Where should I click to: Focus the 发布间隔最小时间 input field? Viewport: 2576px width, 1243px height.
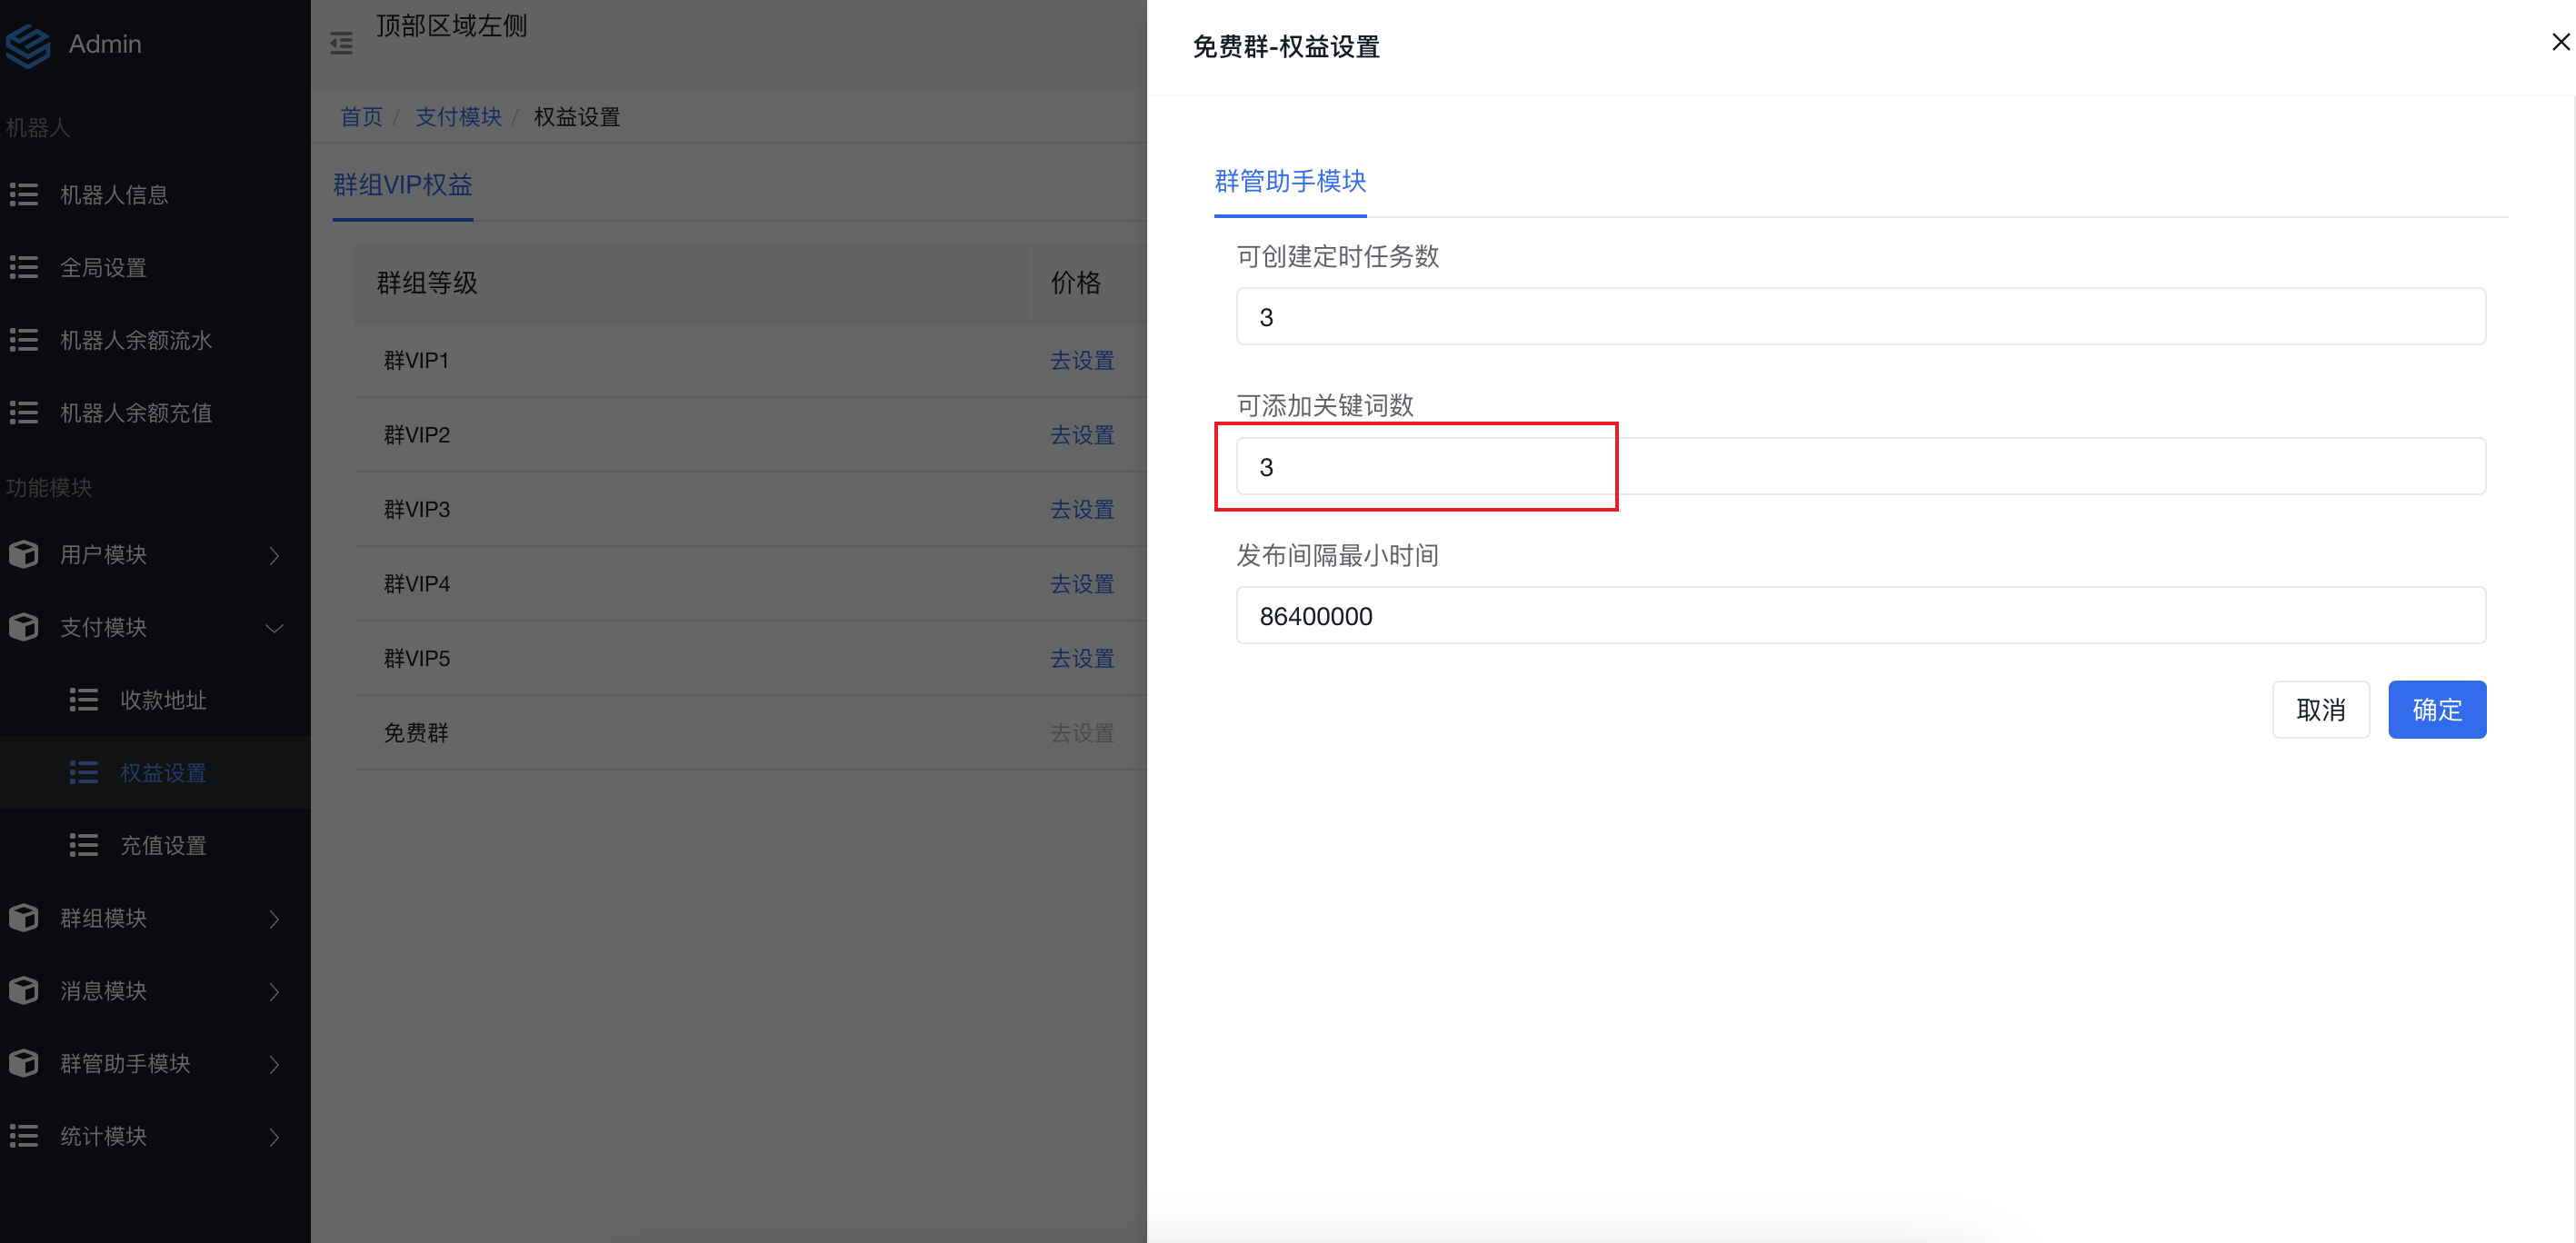(x=1860, y=616)
